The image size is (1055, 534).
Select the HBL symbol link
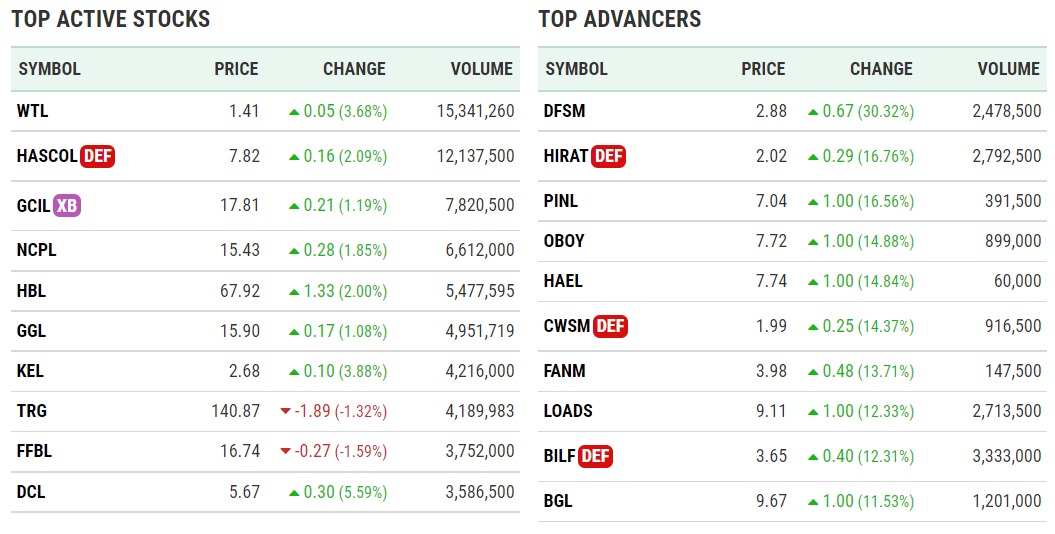(31, 291)
